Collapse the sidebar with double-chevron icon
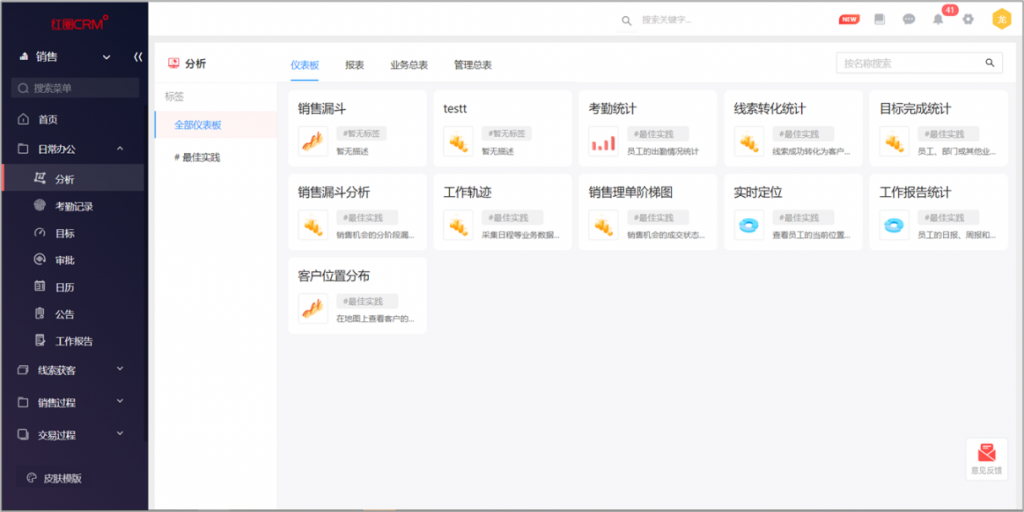The width and height of the screenshot is (1024, 512). click(x=138, y=57)
